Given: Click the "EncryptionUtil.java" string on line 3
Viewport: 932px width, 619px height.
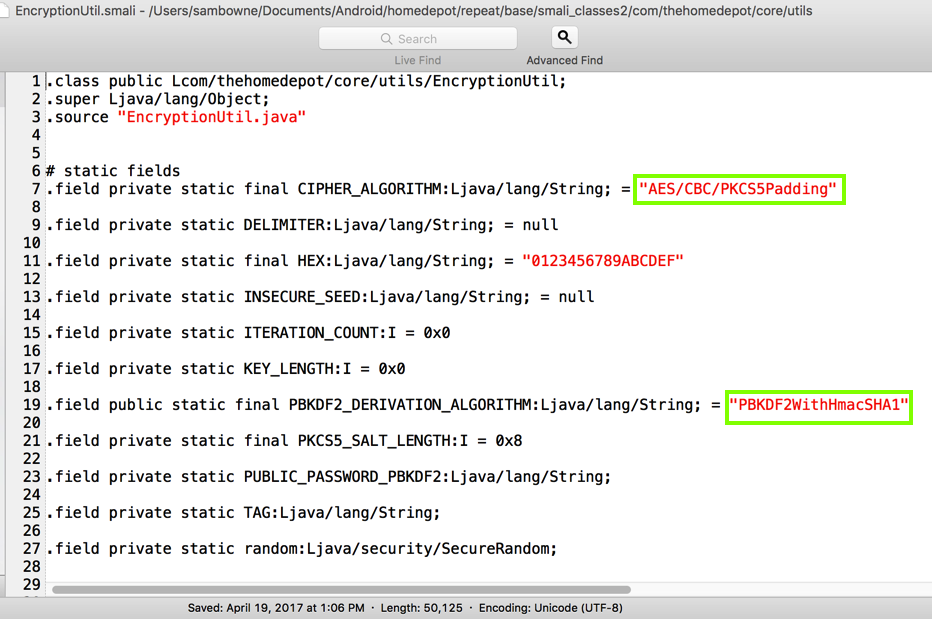Looking at the screenshot, I should point(212,117).
